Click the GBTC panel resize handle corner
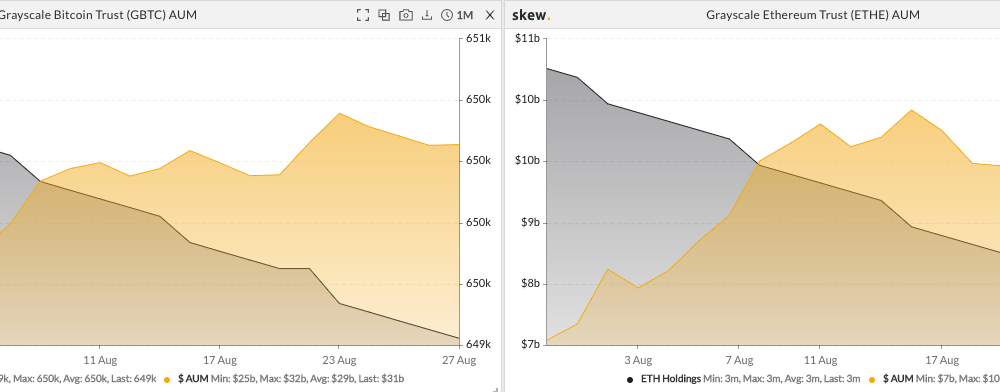 [496, 389]
